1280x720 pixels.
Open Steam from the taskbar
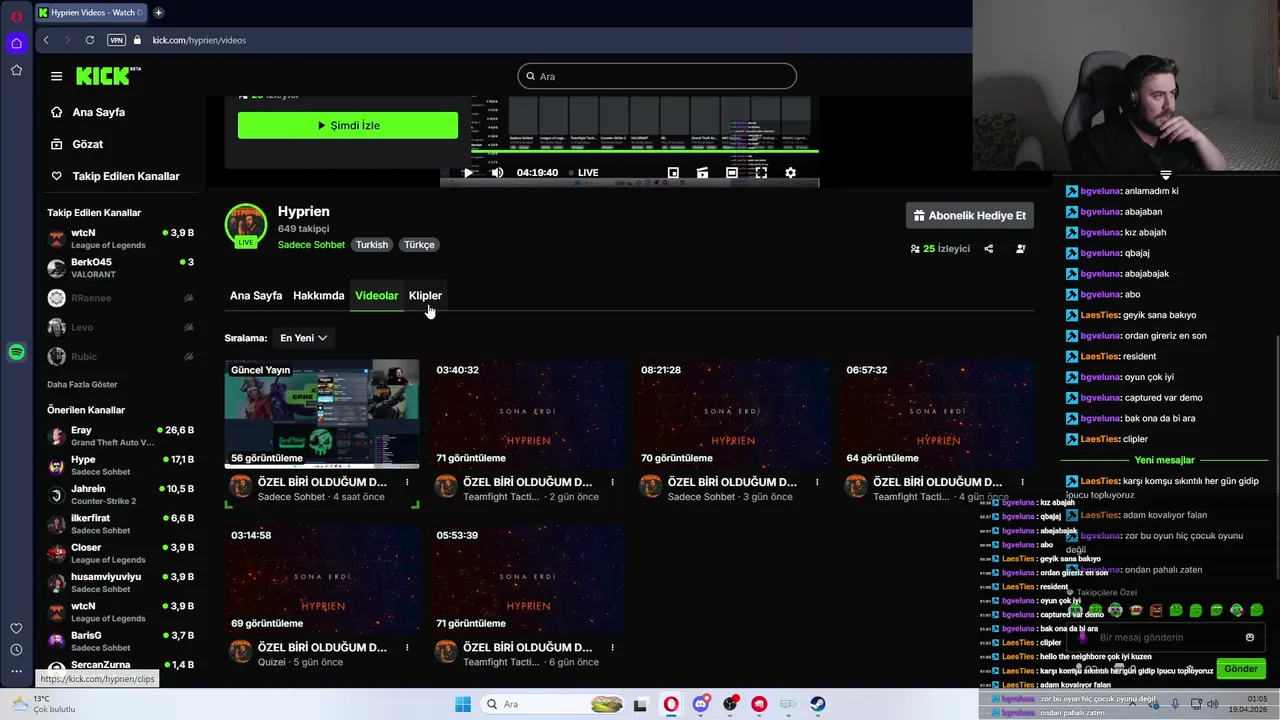tap(818, 704)
